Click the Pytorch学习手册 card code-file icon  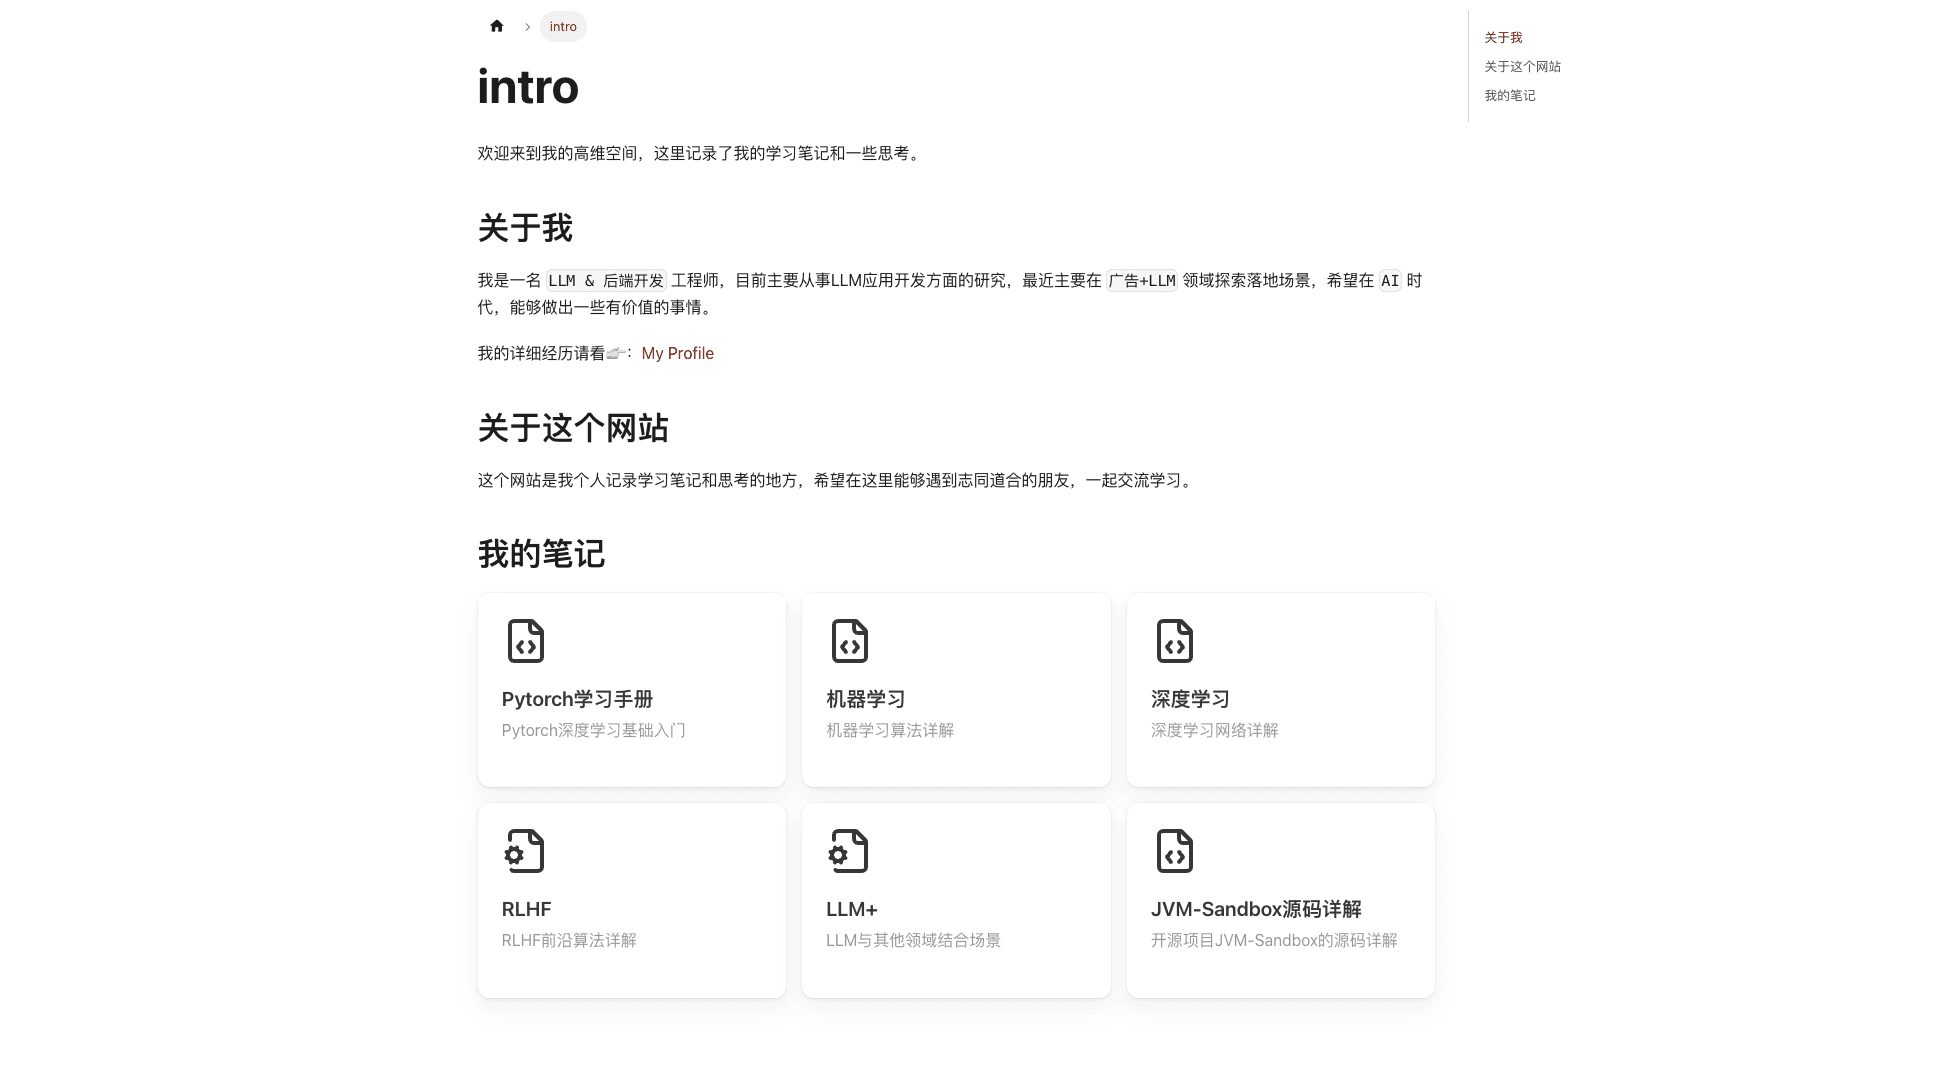[525, 641]
